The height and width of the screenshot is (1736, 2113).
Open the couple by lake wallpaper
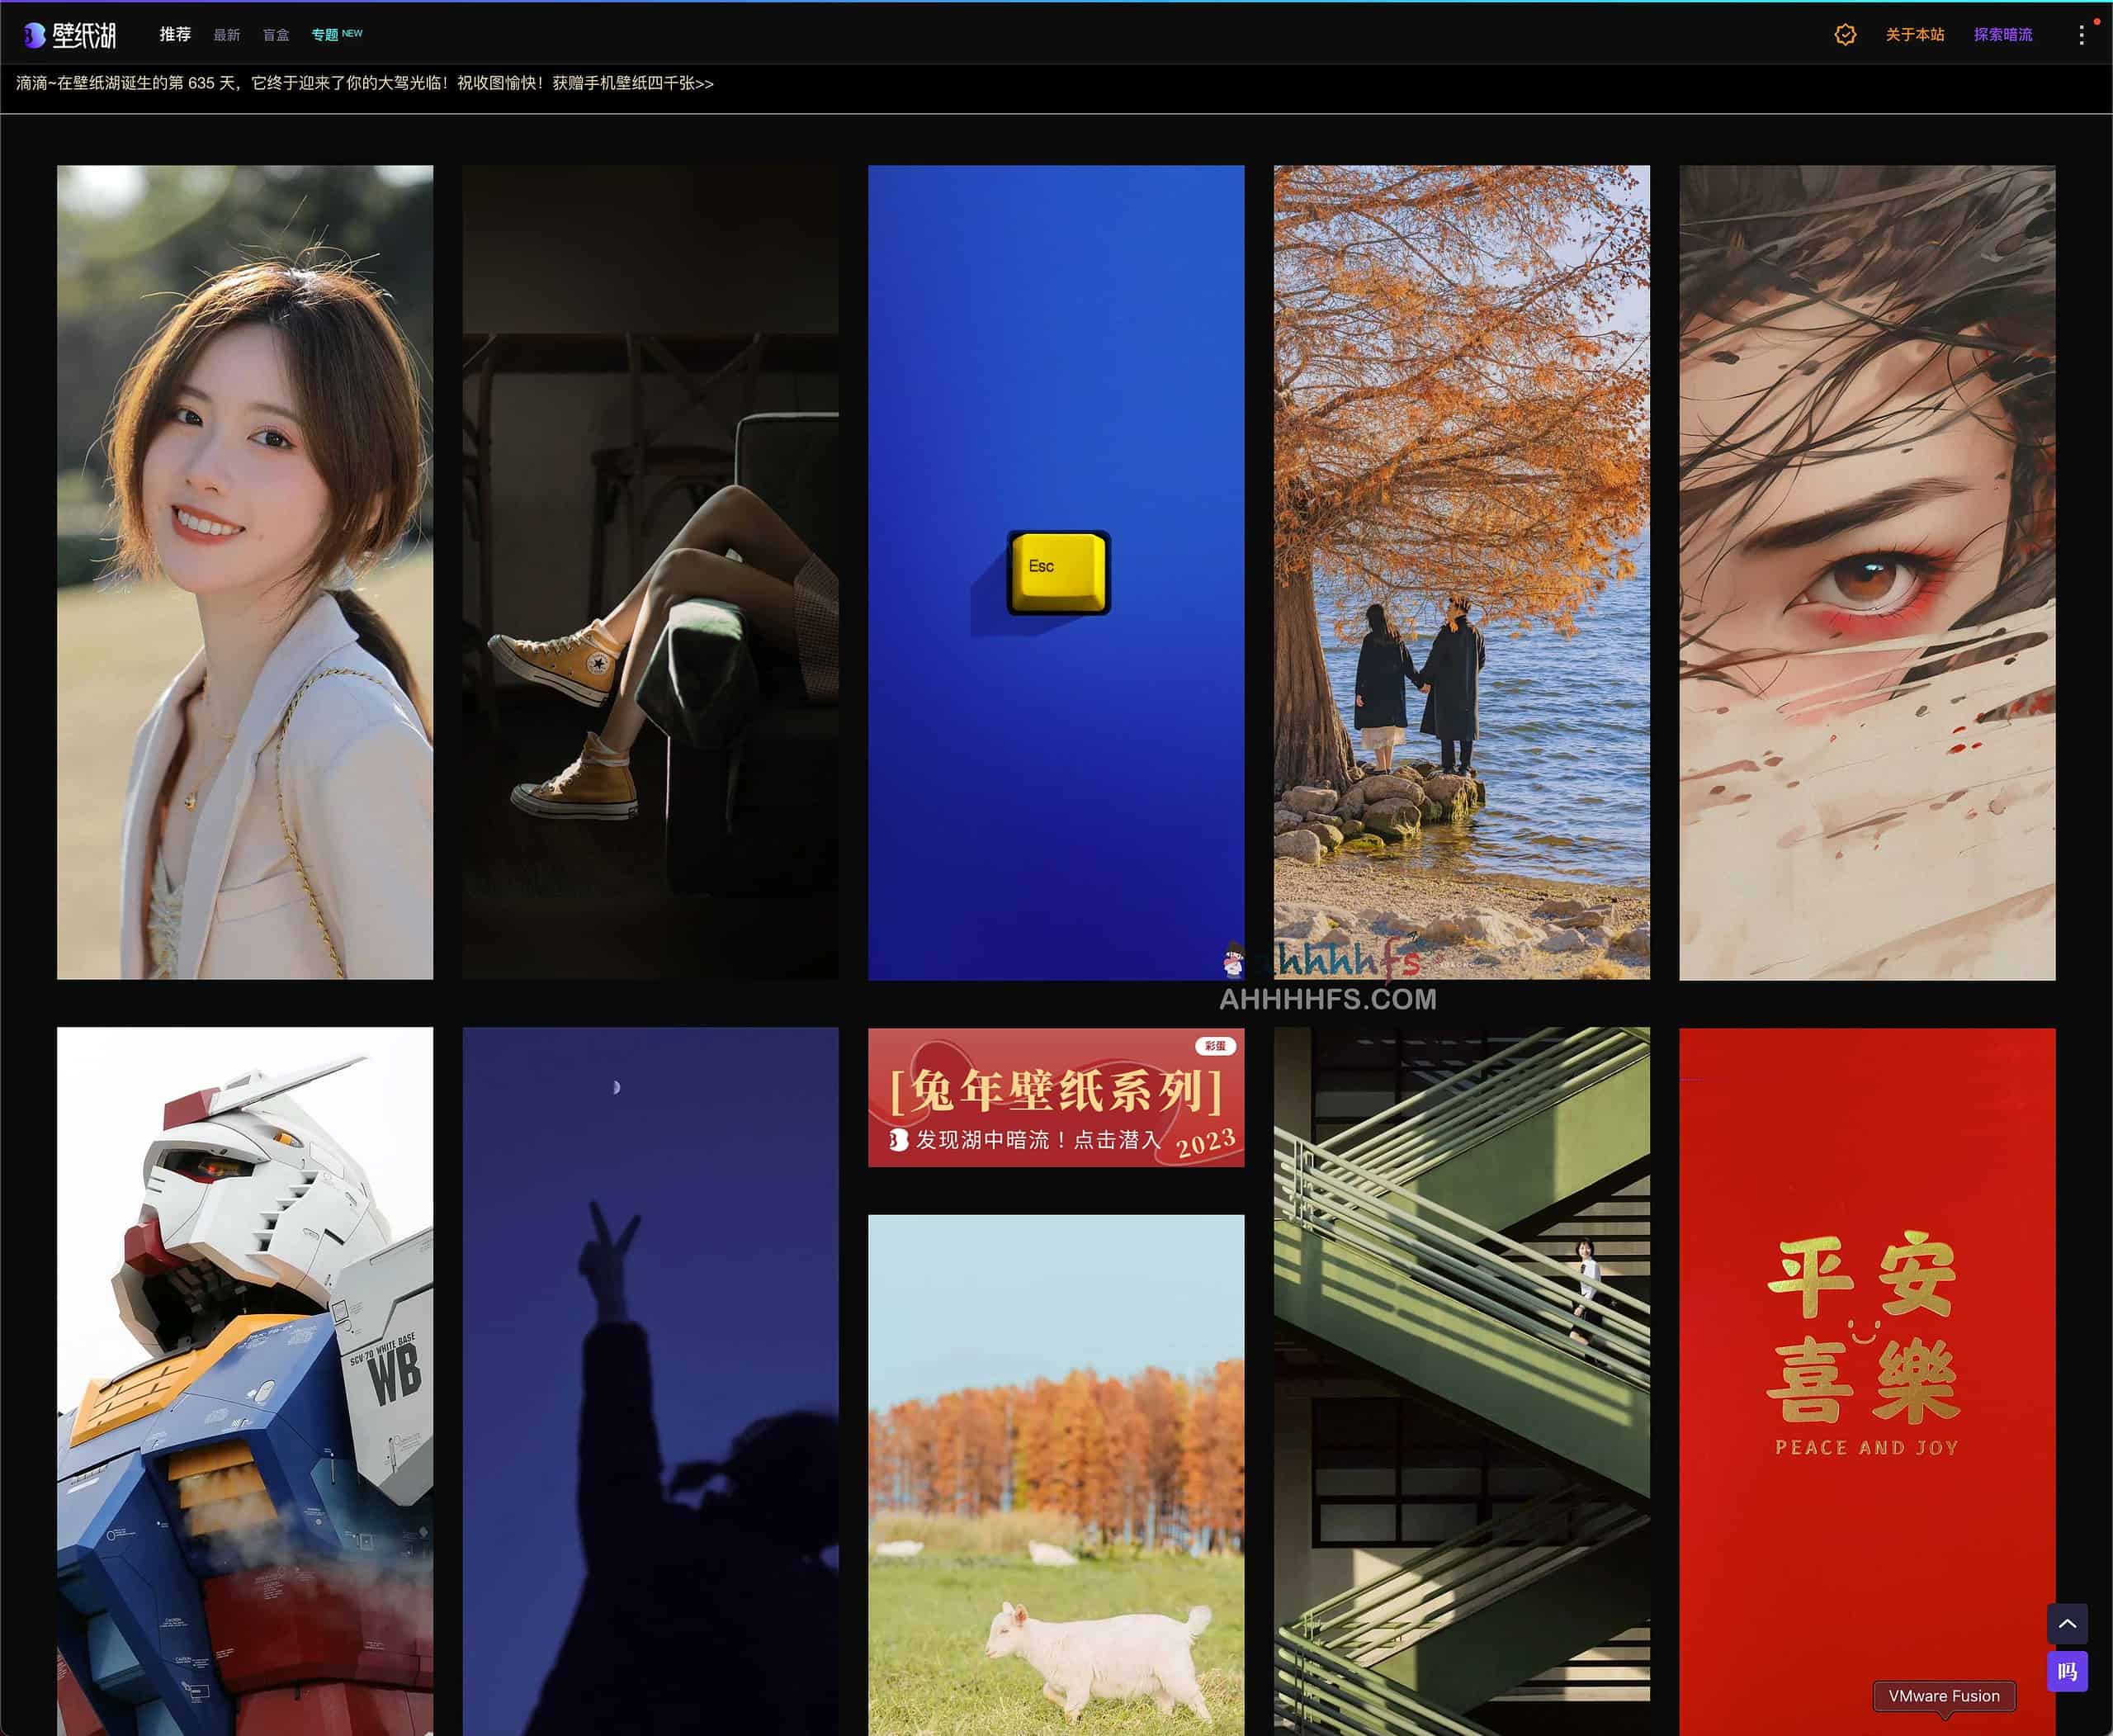click(1461, 572)
